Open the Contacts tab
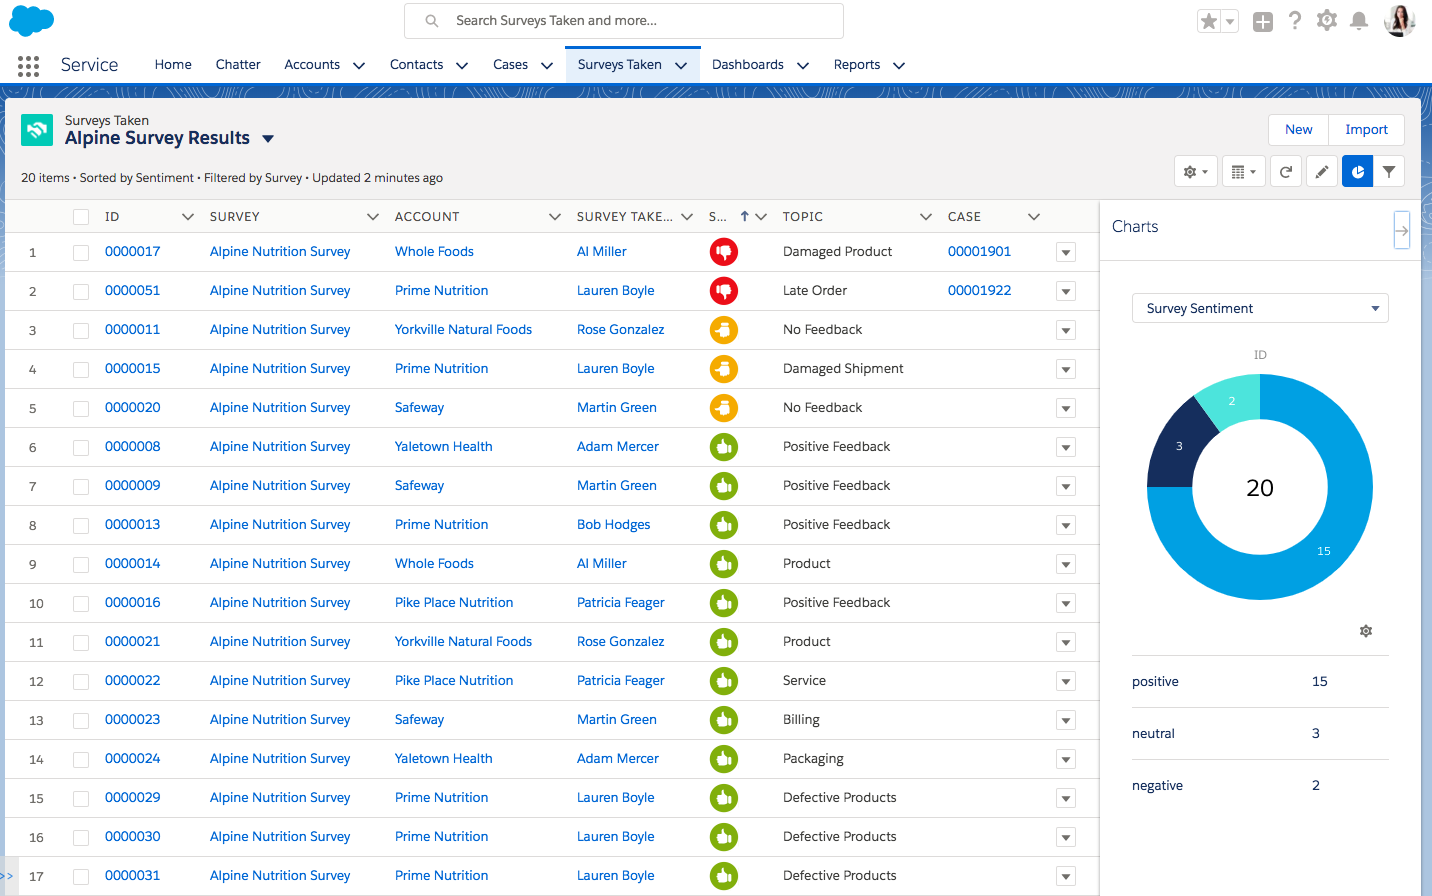The width and height of the screenshot is (1432, 896). (x=416, y=65)
